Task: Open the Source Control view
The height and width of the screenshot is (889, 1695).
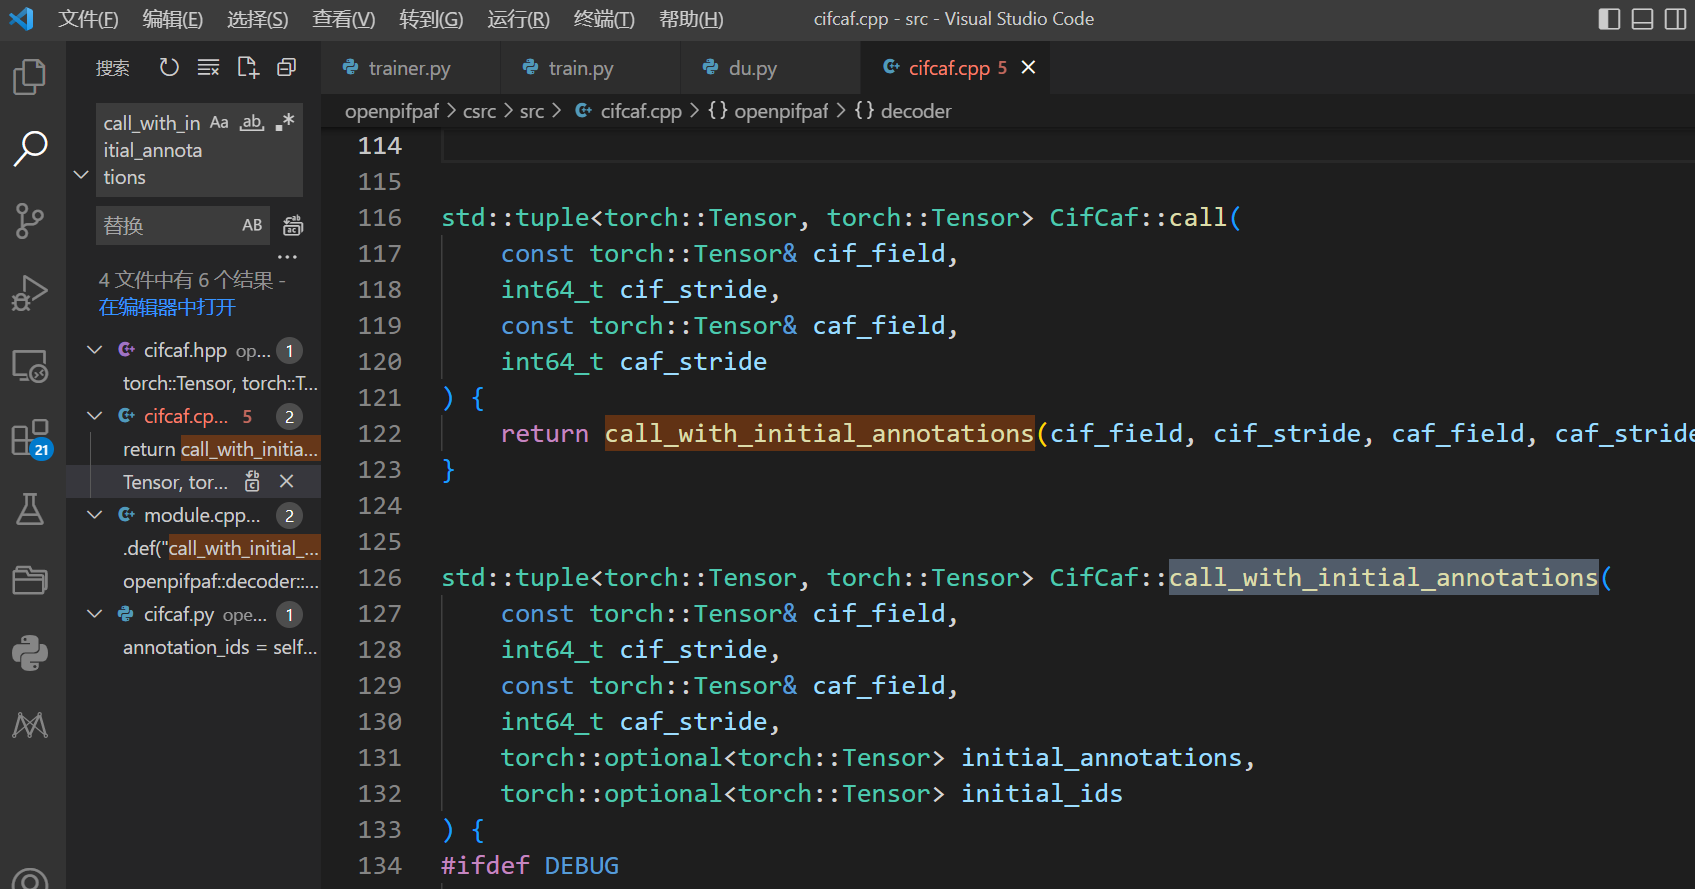Action: click(x=30, y=221)
